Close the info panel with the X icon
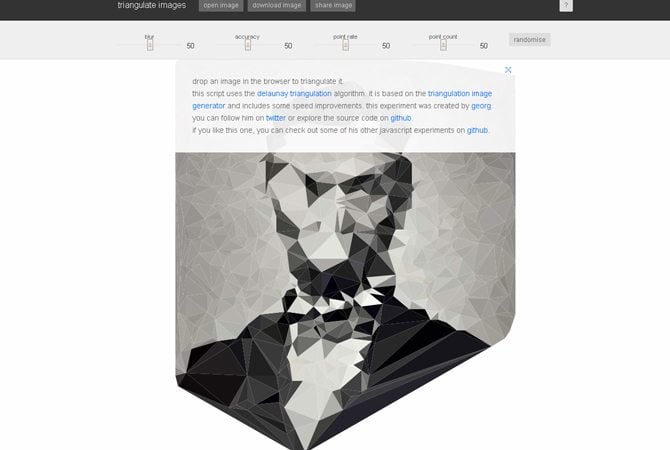The image size is (670, 450). (508, 70)
